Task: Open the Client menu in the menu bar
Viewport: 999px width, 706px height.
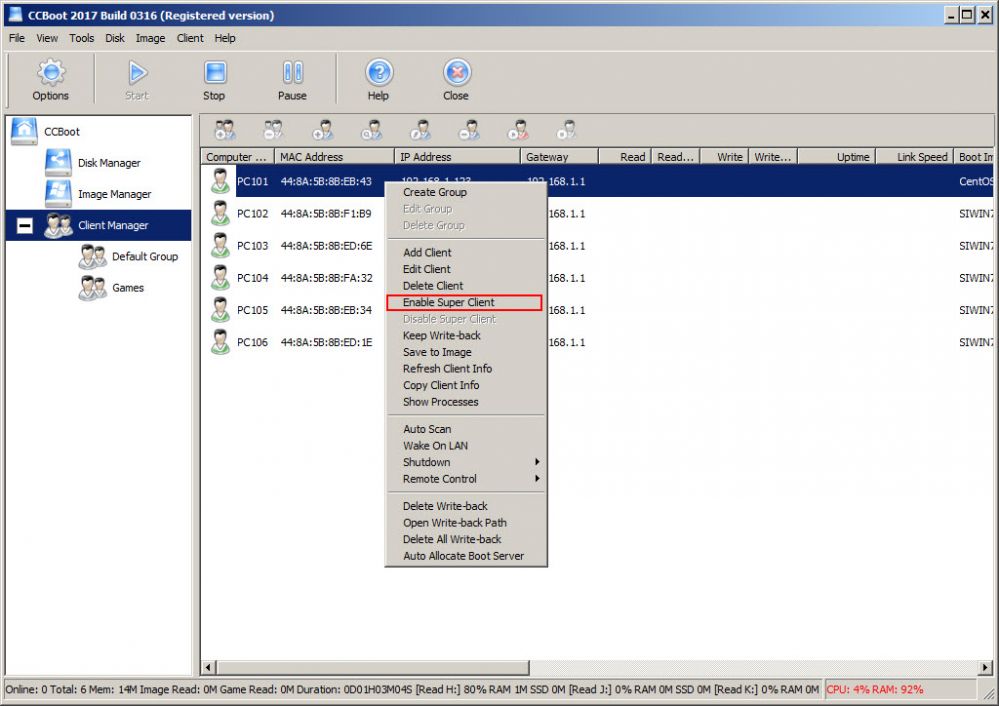Action: (x=190, y=38)
